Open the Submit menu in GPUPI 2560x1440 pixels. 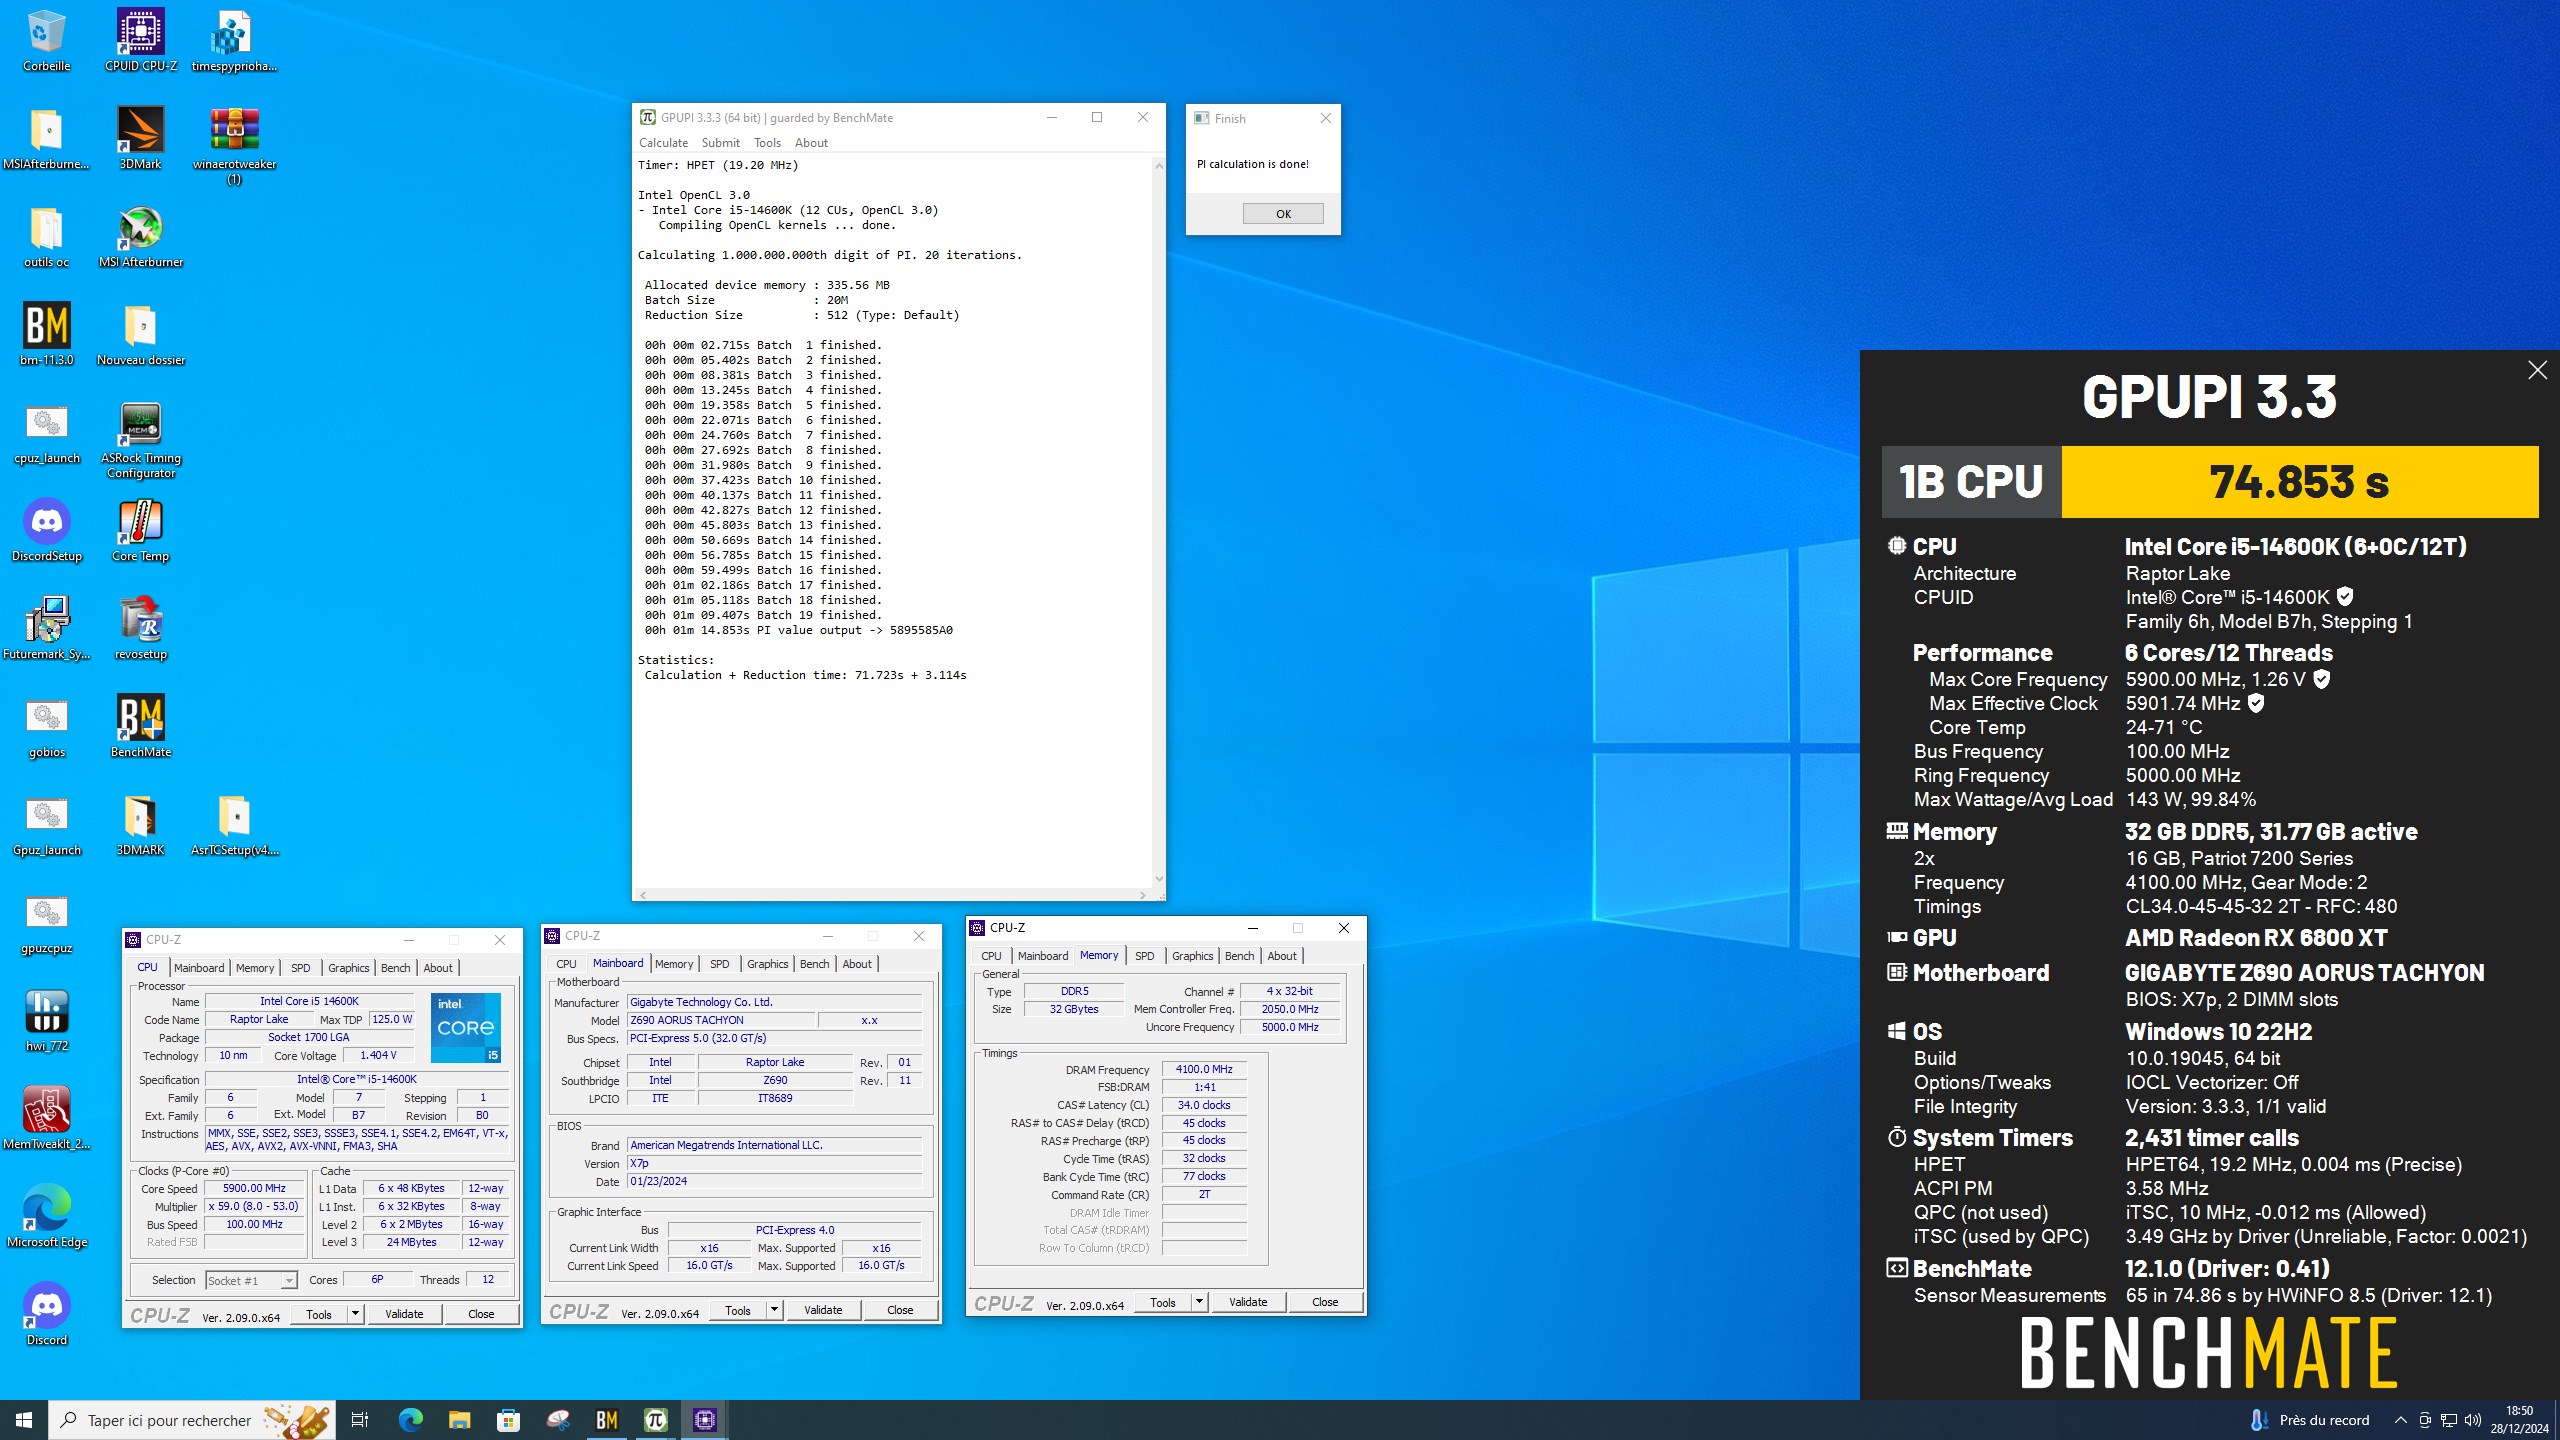point(720,143)
